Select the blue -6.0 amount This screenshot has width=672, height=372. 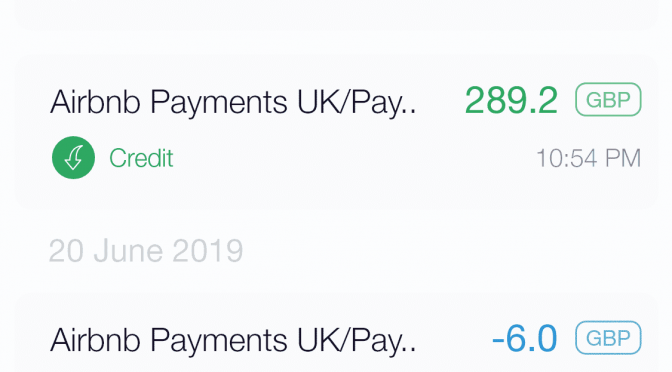(525, 338)
